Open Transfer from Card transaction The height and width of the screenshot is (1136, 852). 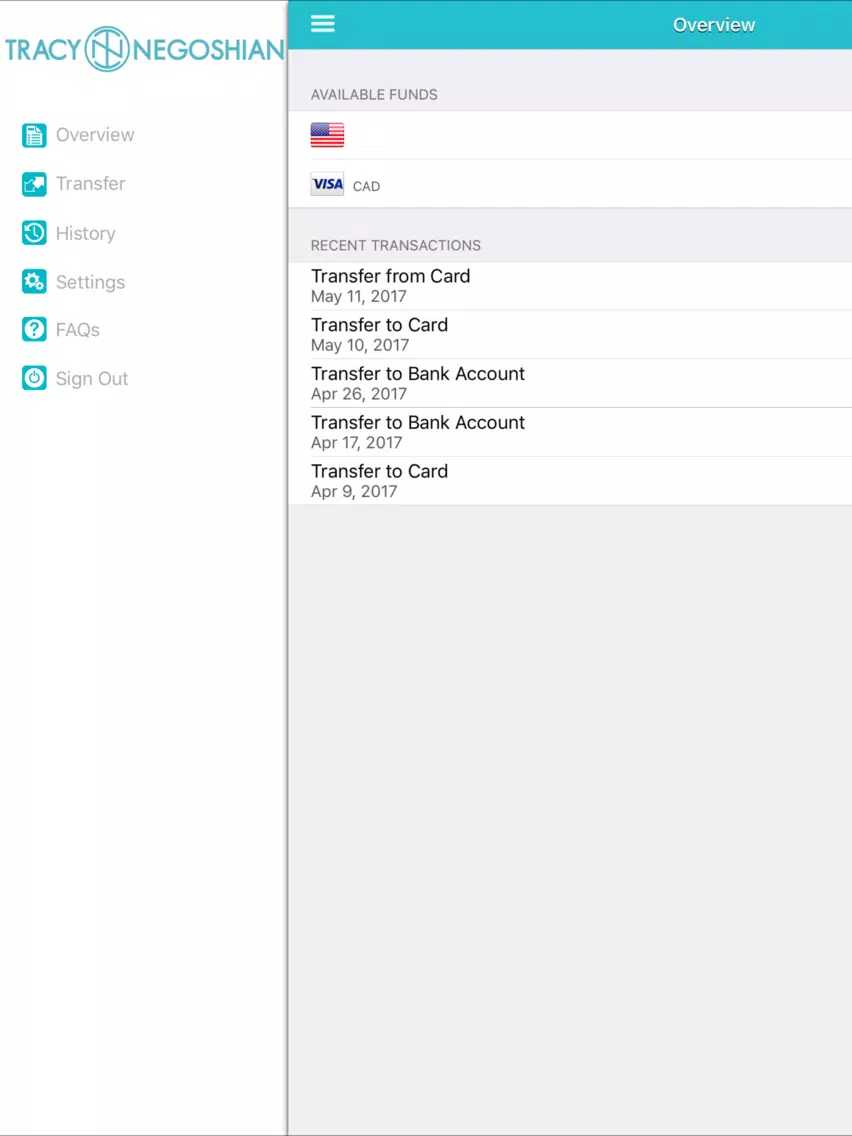coord(570,285)
